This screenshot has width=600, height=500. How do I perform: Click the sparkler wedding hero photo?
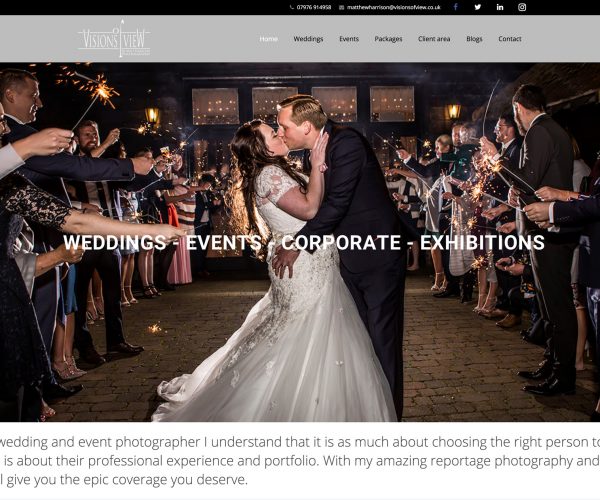[x=300, y=242]
